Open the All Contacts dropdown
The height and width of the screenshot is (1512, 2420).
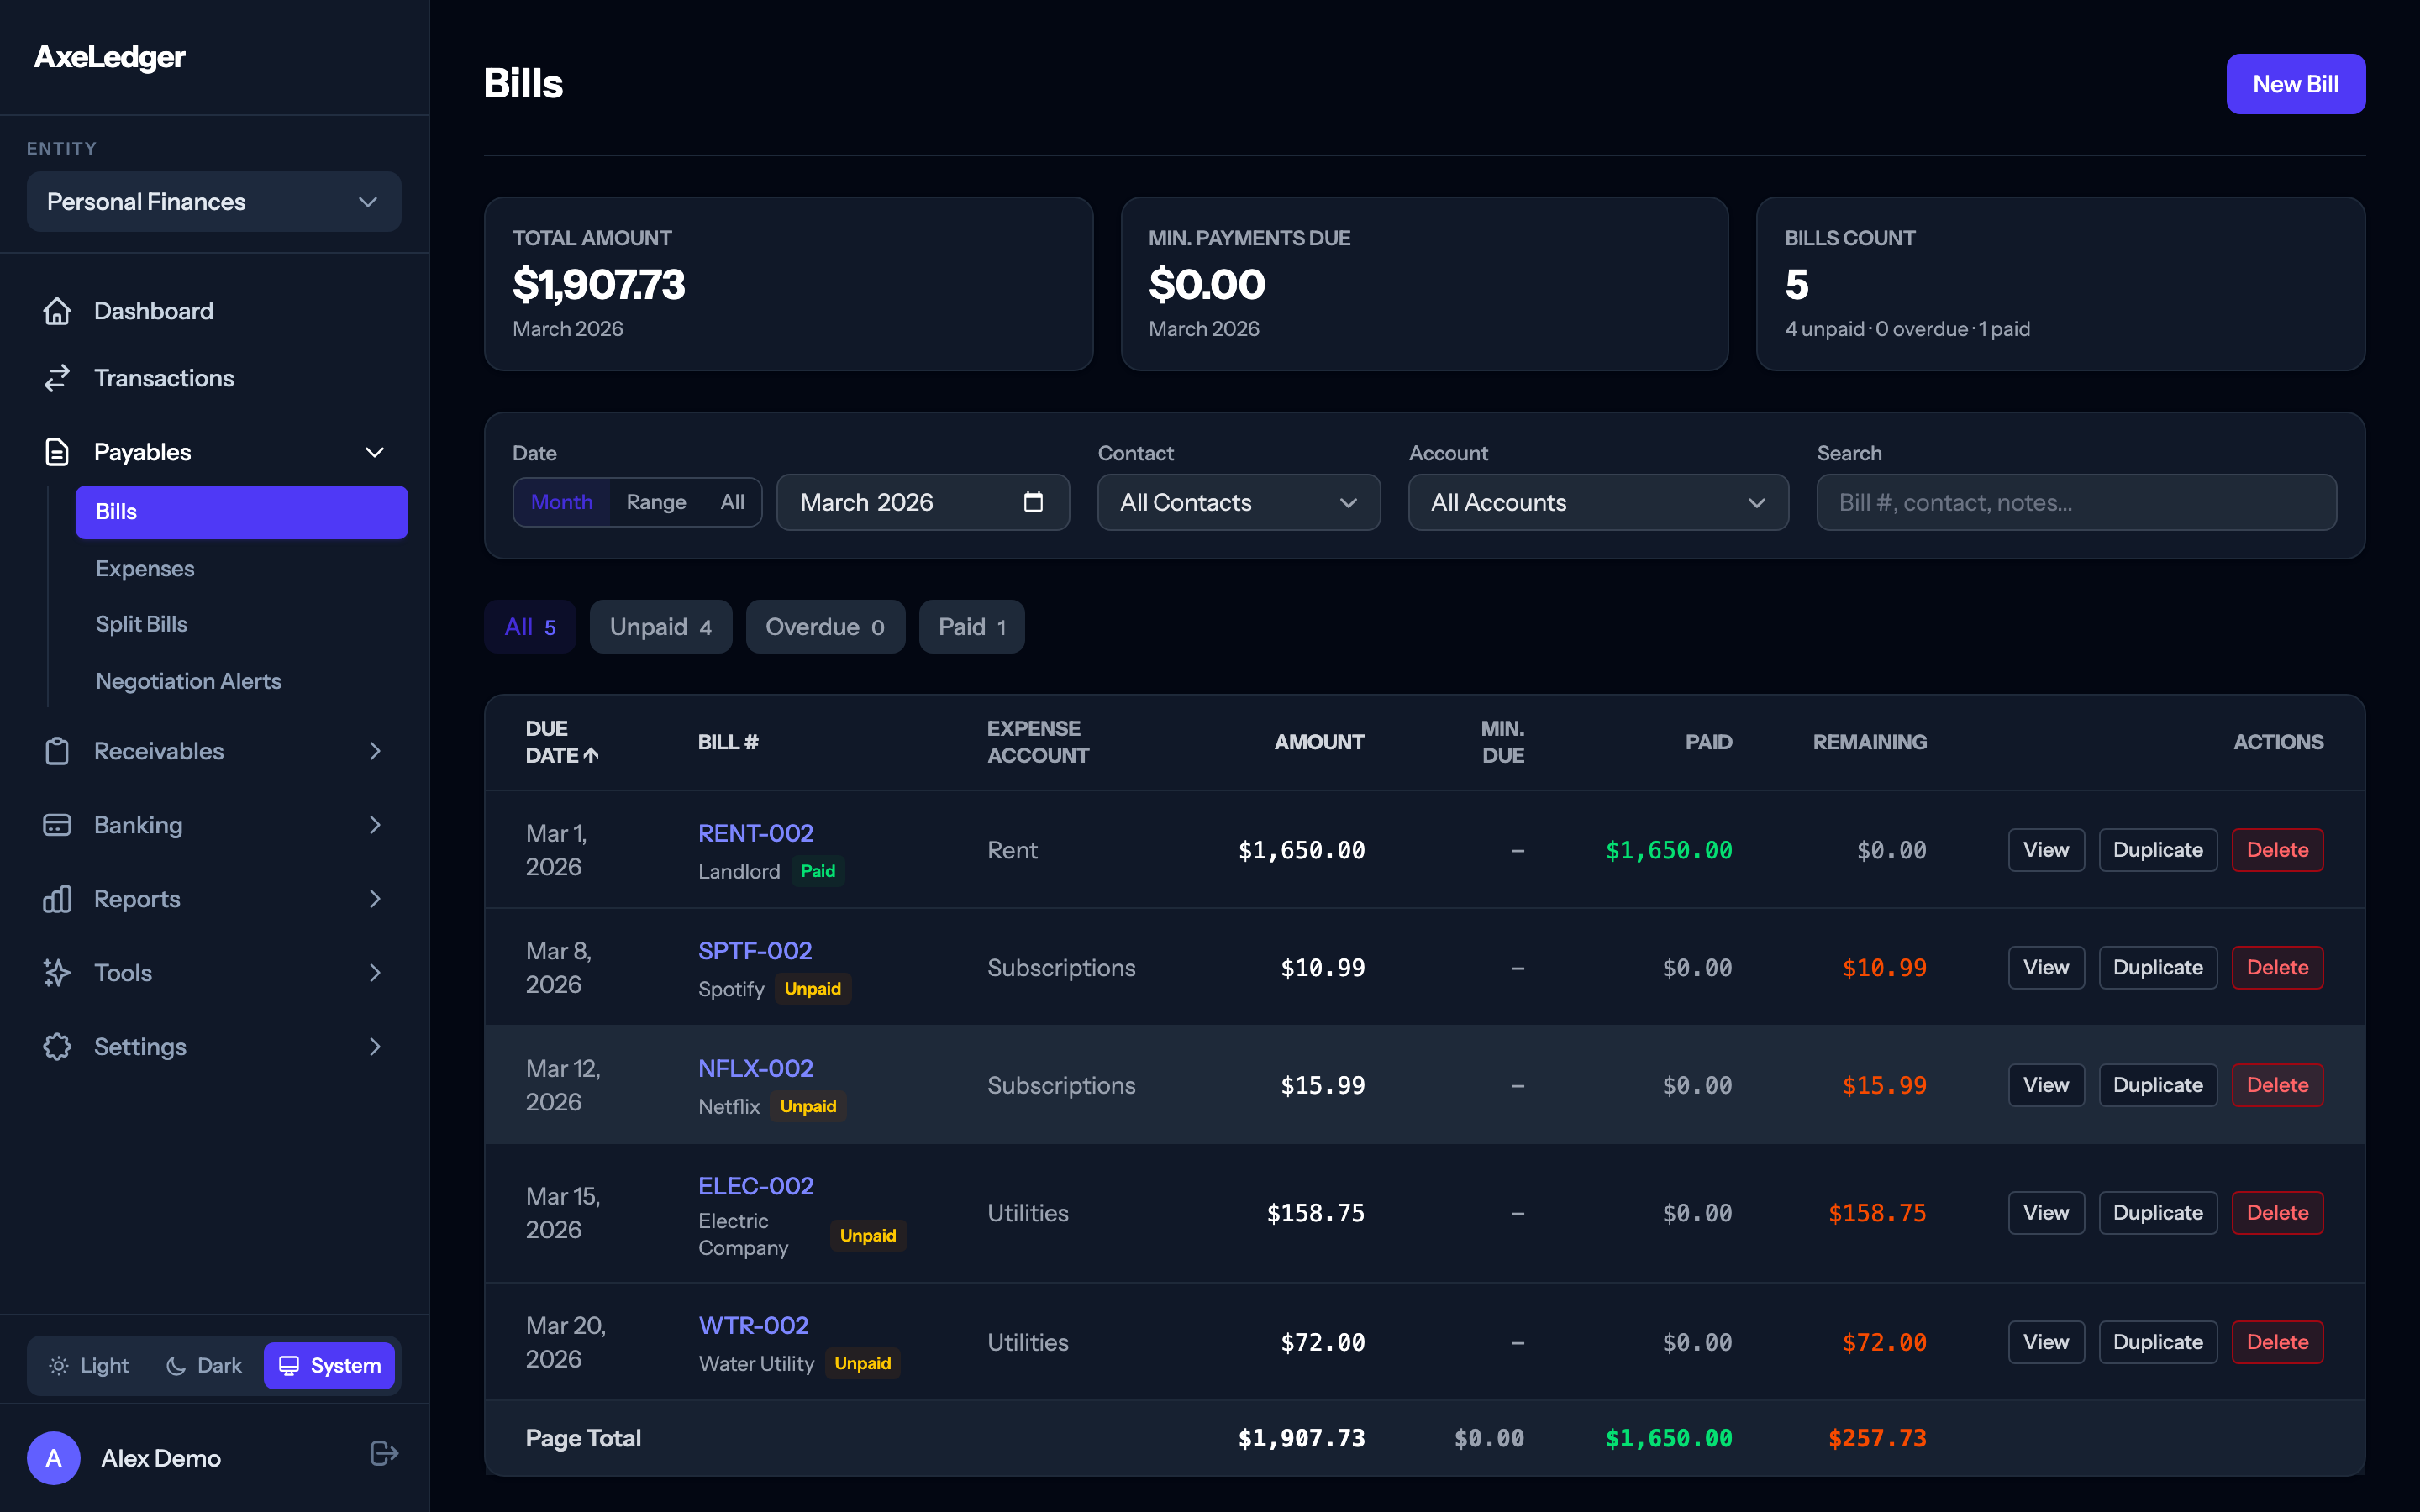pos(1239,502)
